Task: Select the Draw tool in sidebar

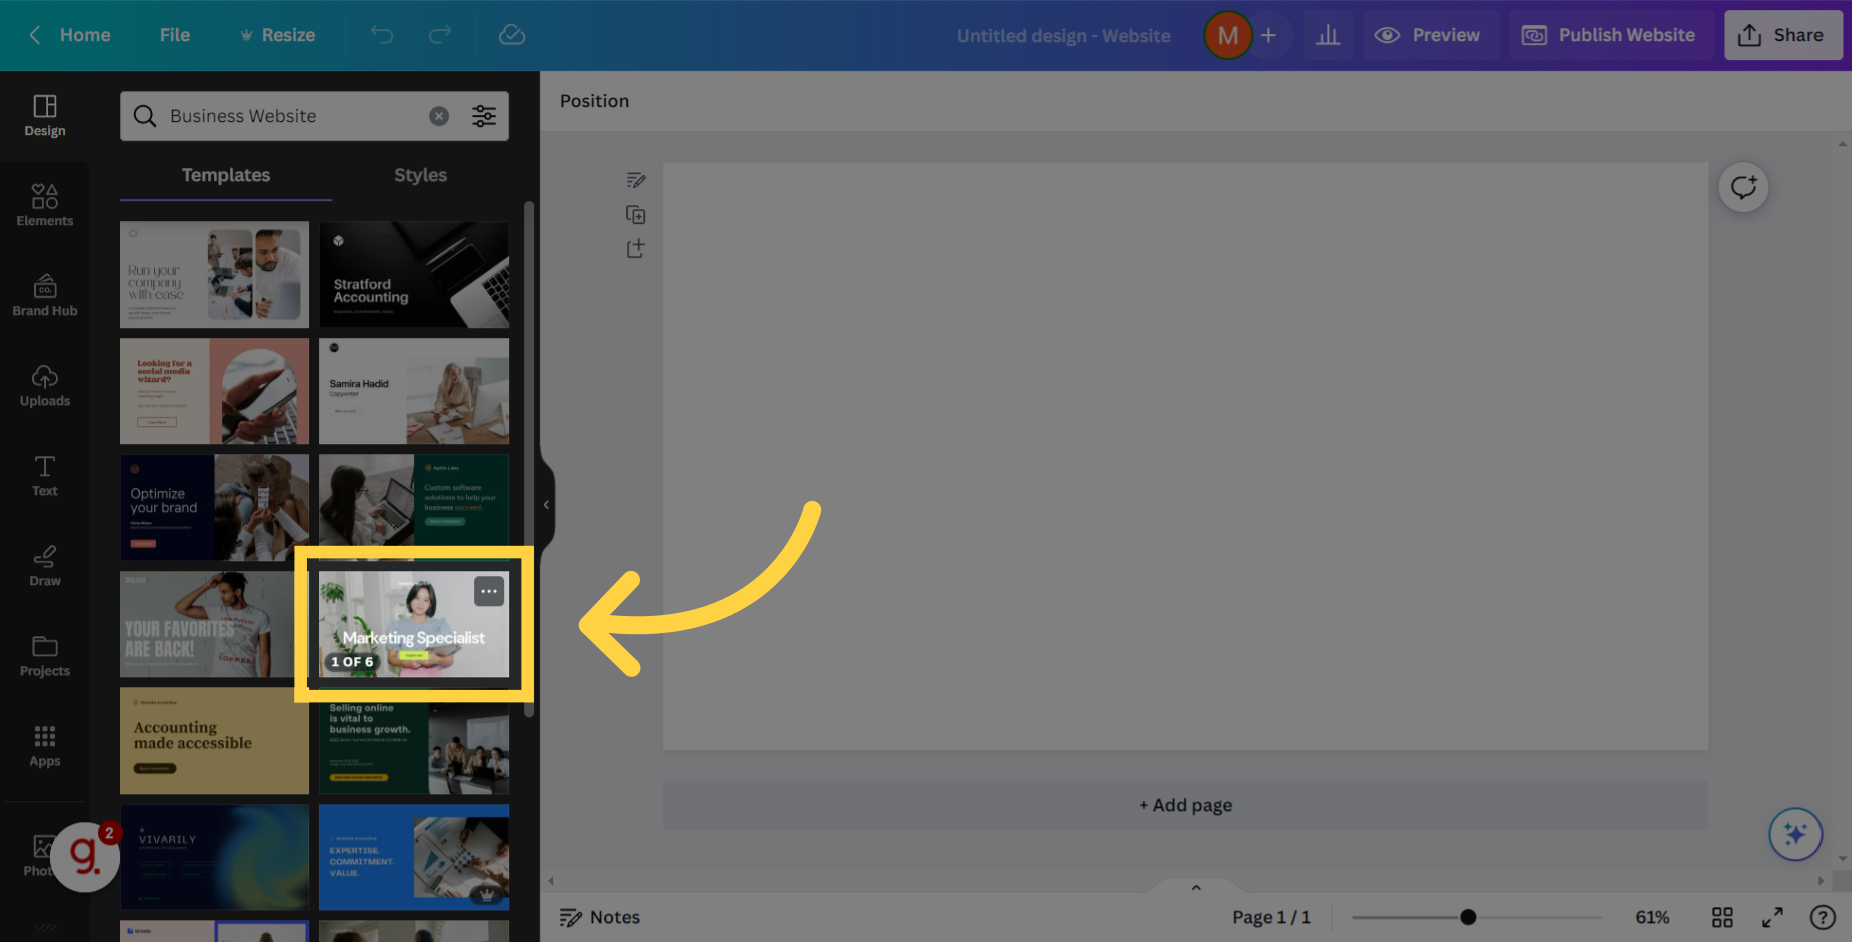Action: [x=44, y=565]
